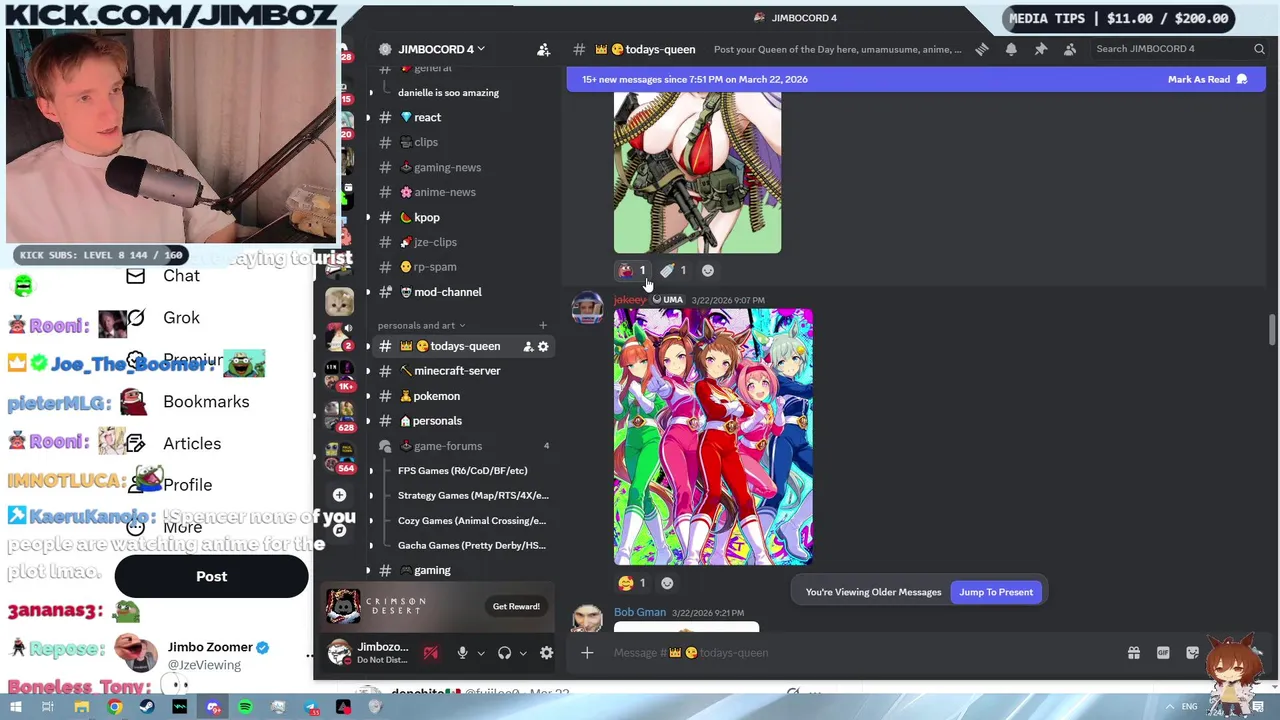The image size is (1280, 720).
Task: Toggle reaction under the uma rangers image
Action: click(x=632, y=583)
